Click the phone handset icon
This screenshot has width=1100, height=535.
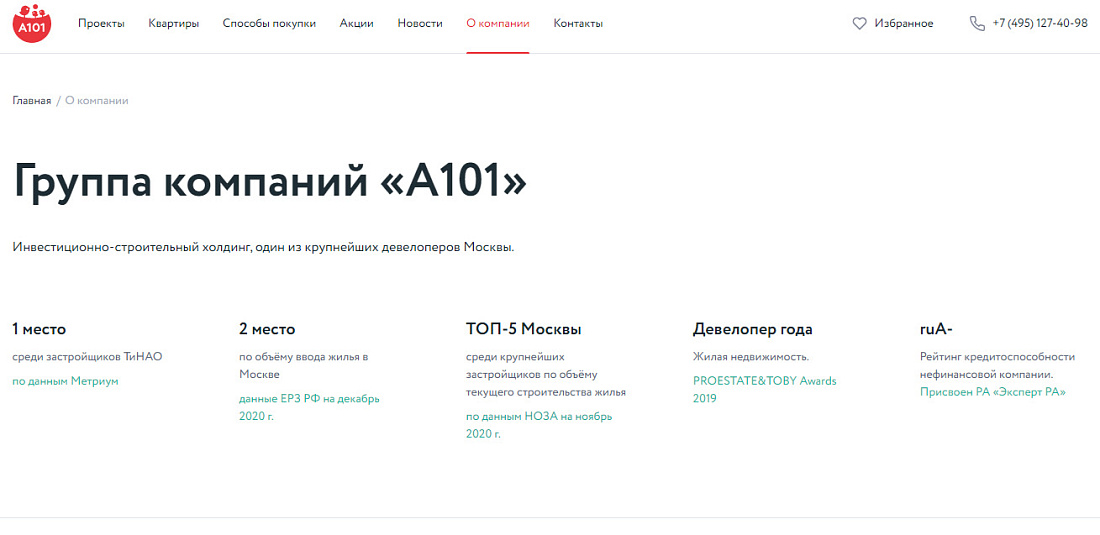click(x=977, y=24)
